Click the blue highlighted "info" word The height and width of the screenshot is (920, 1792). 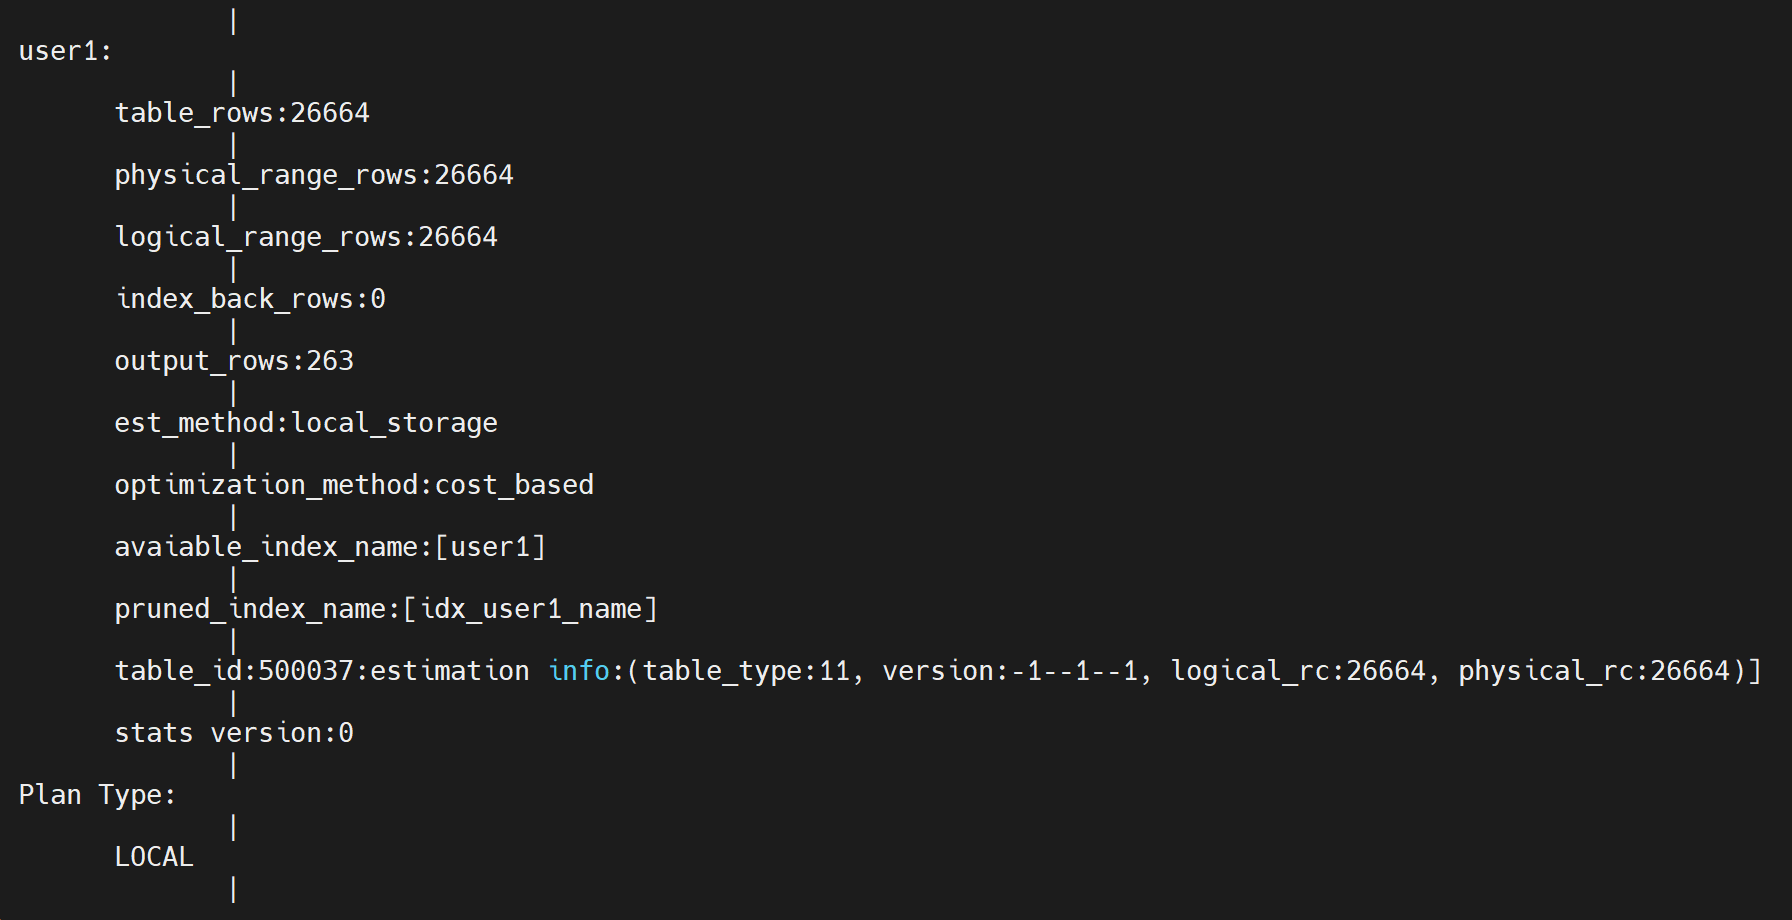(579, 671)
